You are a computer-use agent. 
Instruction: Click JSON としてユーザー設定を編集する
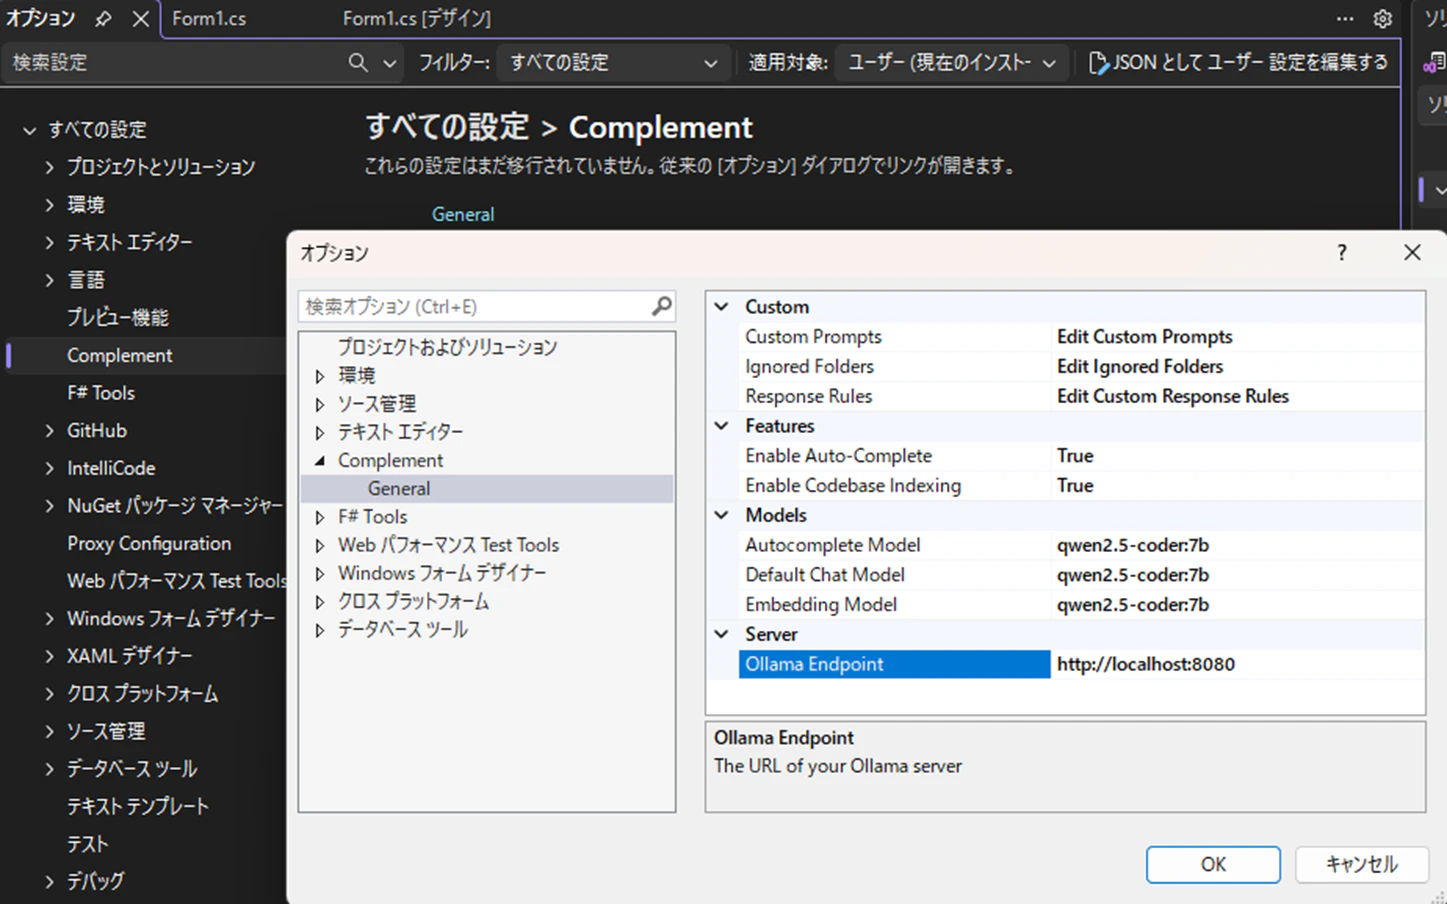pyautogui.click(x=1239, y=62)
